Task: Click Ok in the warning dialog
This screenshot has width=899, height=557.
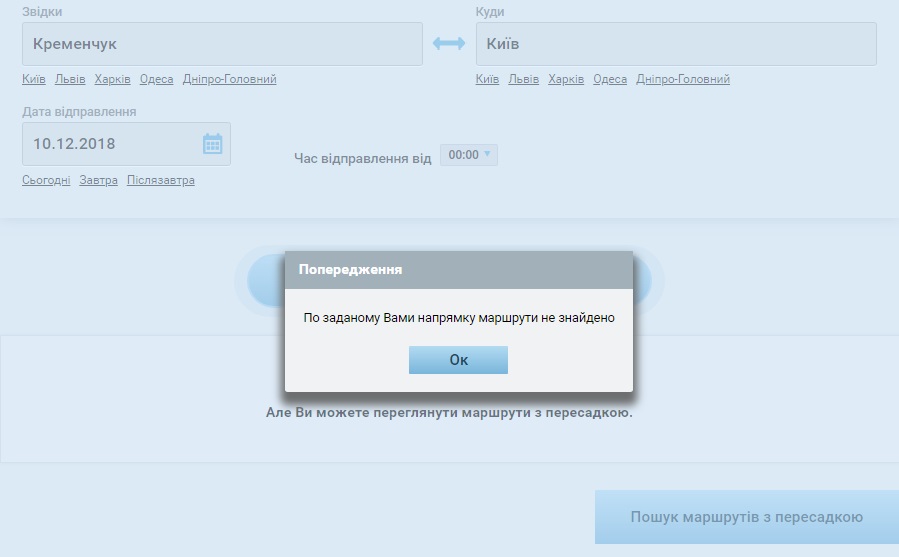Action: [x=458, y=360]
